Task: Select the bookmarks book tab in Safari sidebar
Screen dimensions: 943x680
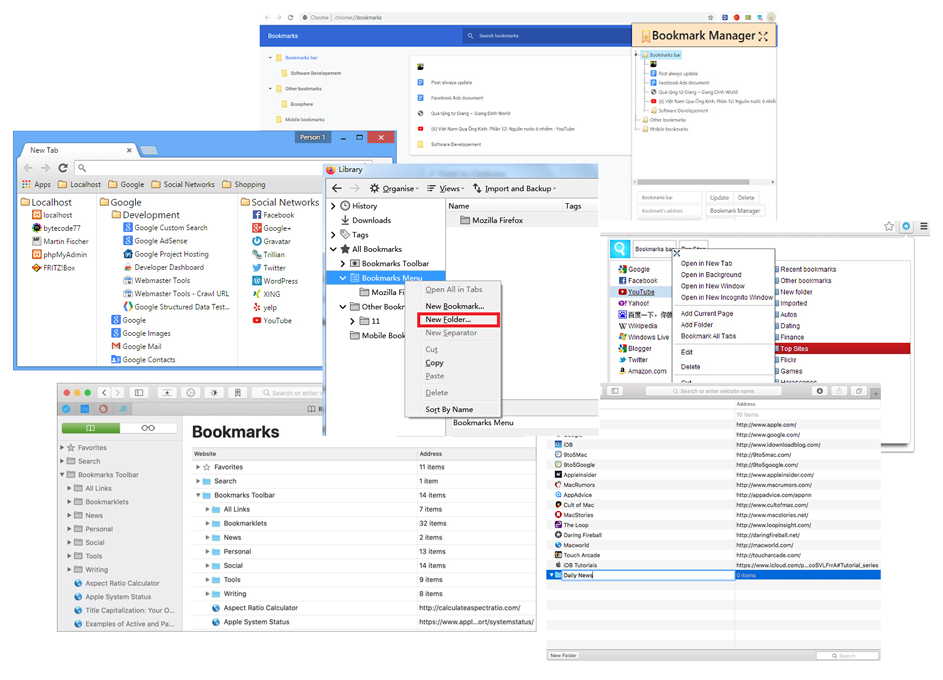Action: coord(91,428)
